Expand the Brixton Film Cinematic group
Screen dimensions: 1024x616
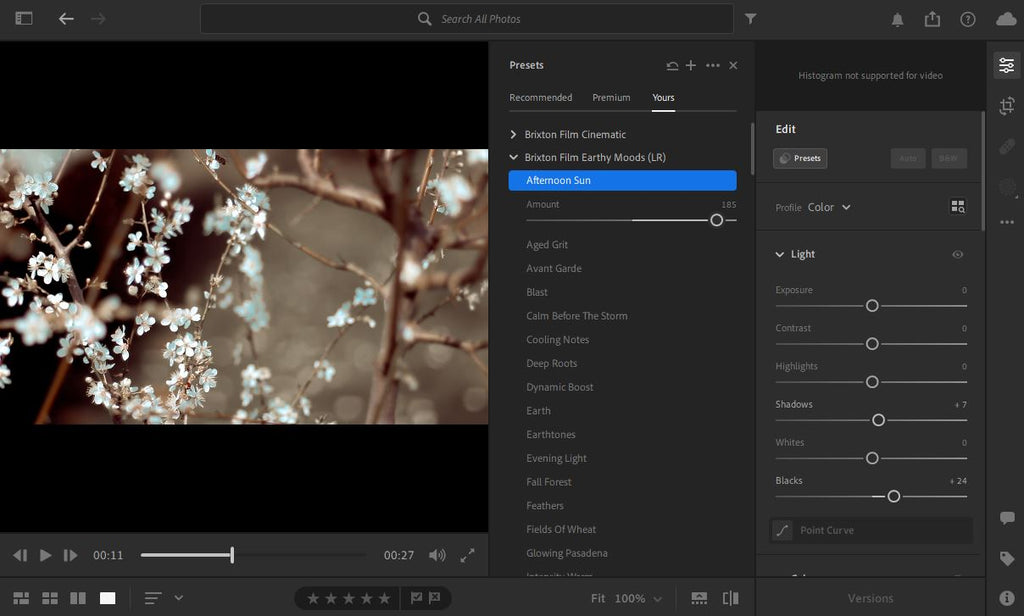514,134
